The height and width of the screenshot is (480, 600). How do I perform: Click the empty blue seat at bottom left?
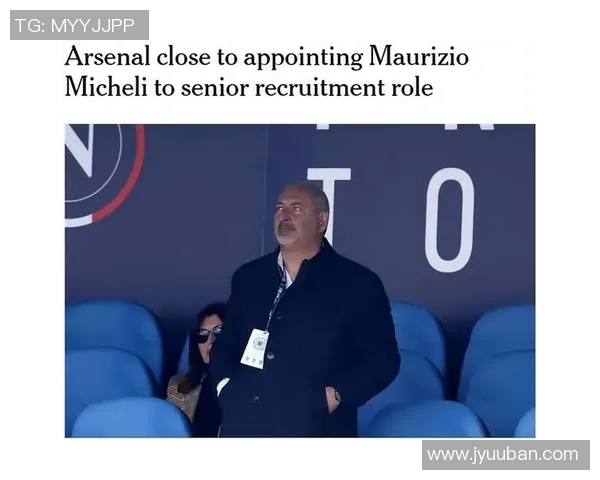pyautogui.click(x=130, y=419)
